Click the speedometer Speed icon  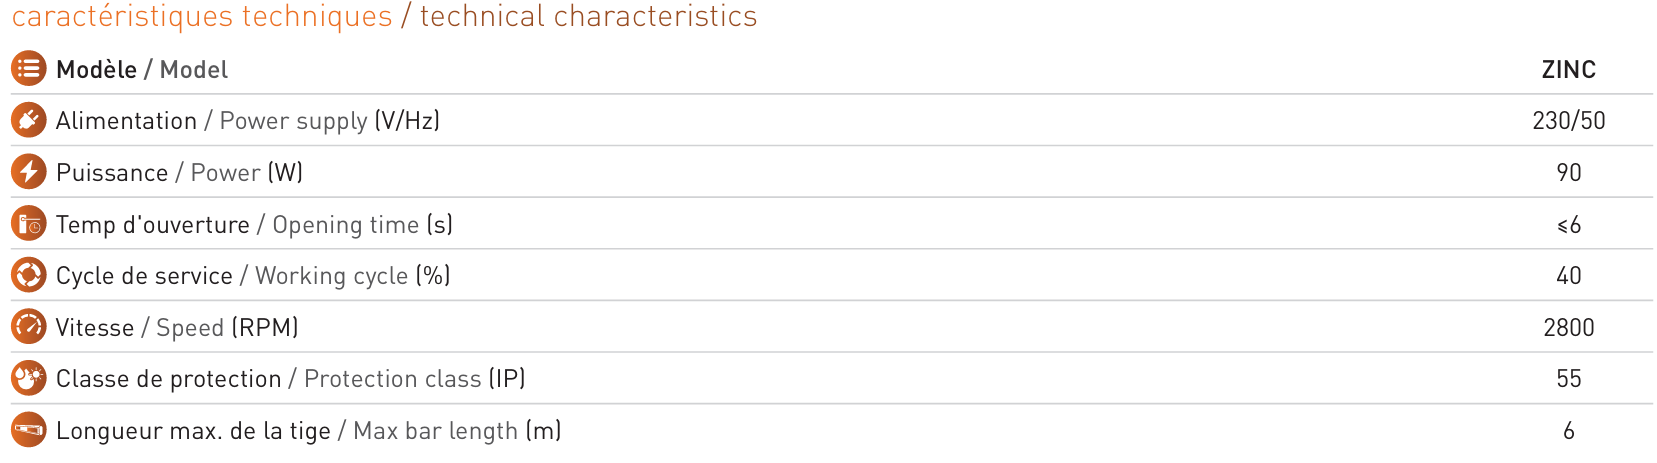(x=28, y=327)
